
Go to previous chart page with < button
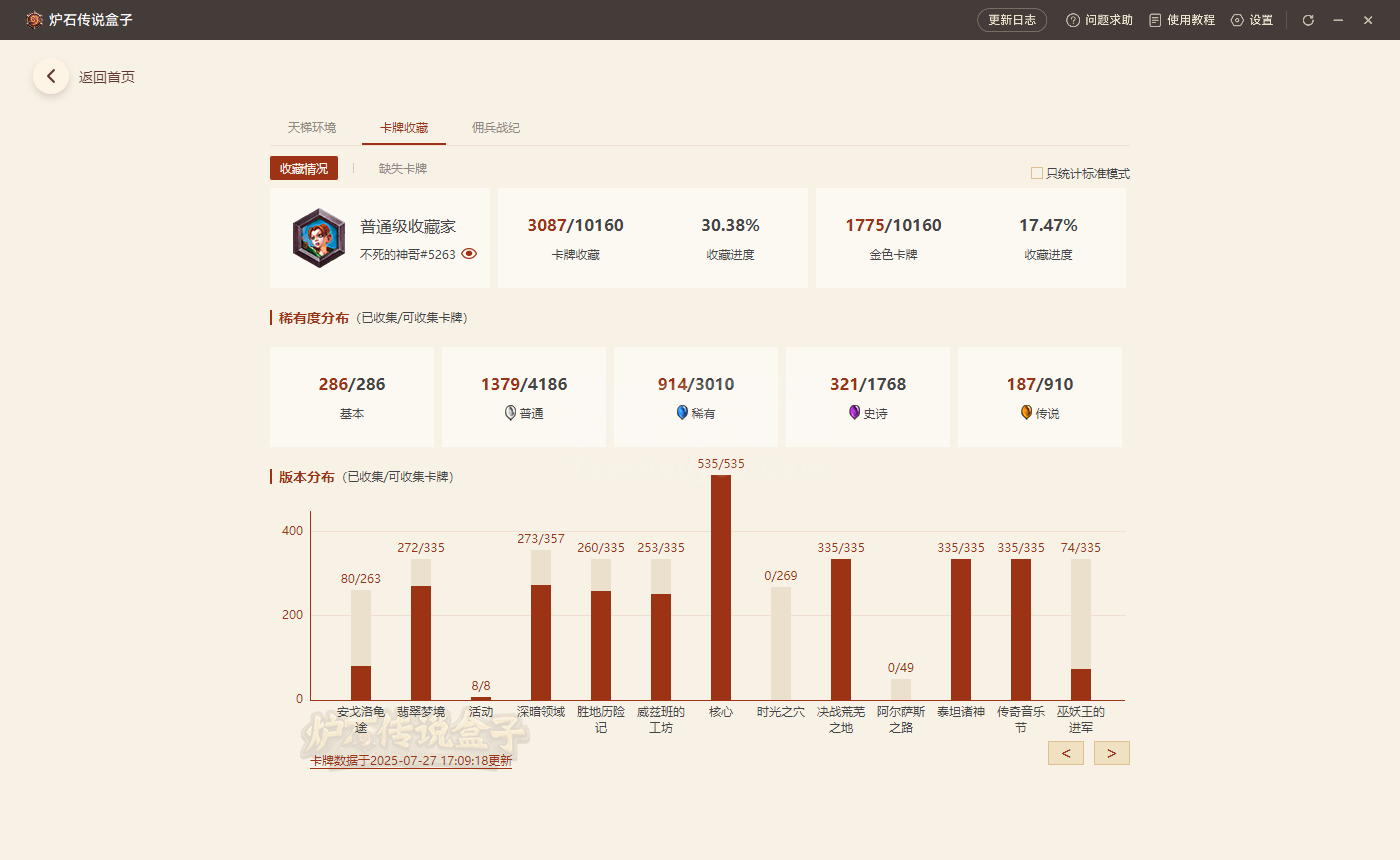click(x=1066, y=753)
